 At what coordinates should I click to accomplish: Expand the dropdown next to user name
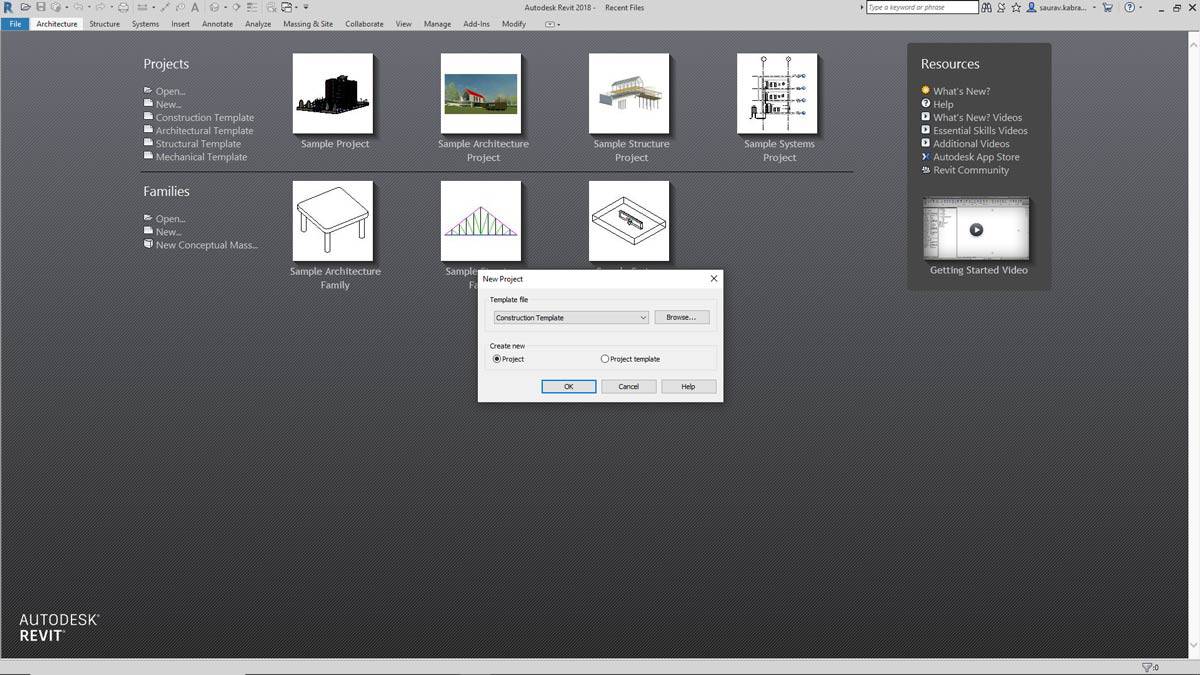(1094, 7)
